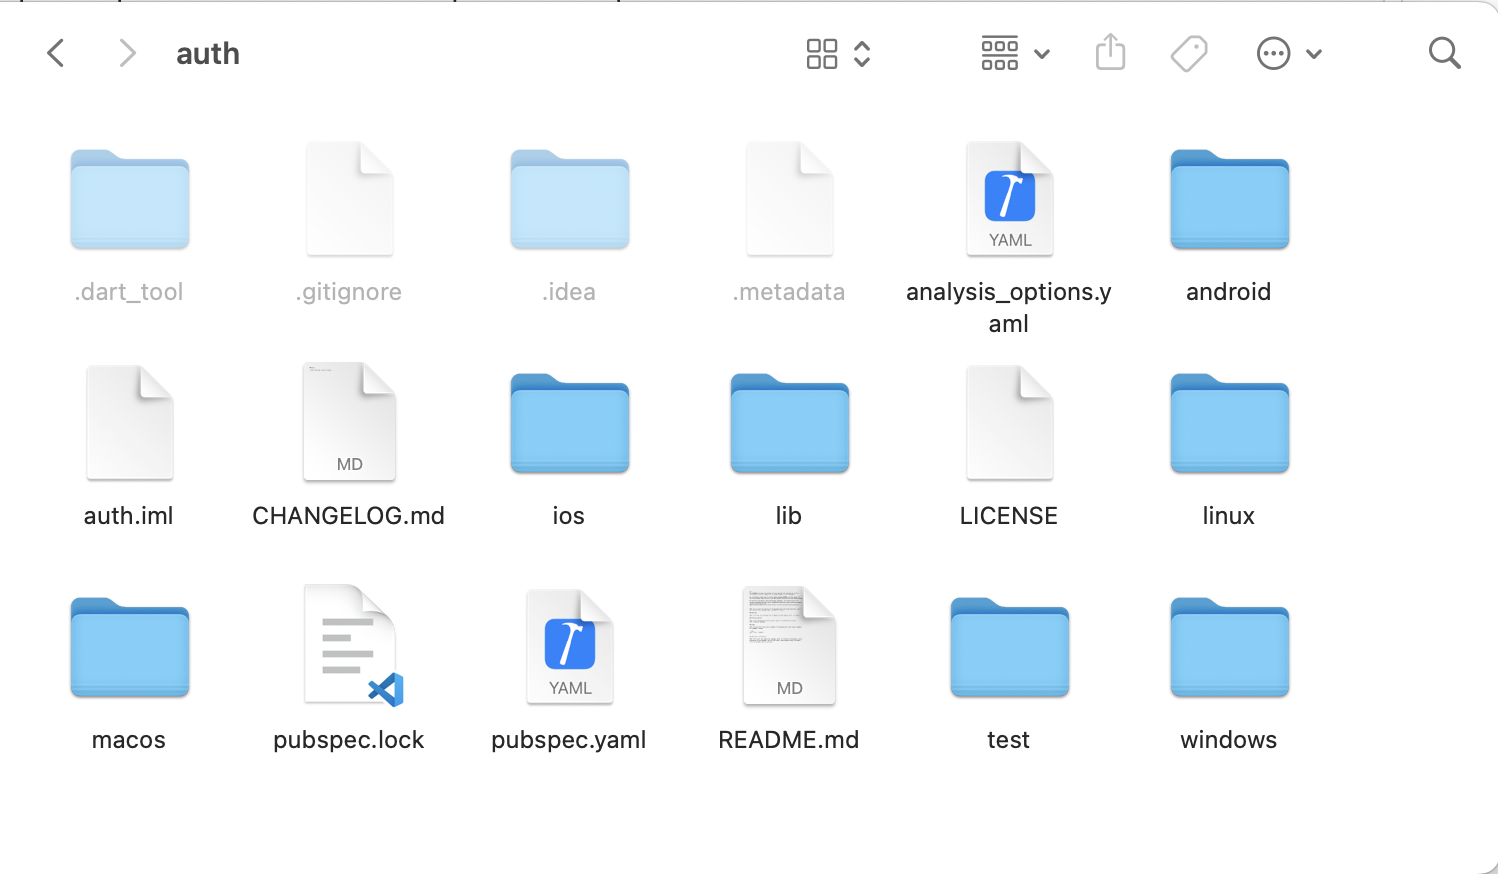Select the LICENSE file
Image resolution: width=1498 pixels, height=874 pixels.
coord(1008,421)
